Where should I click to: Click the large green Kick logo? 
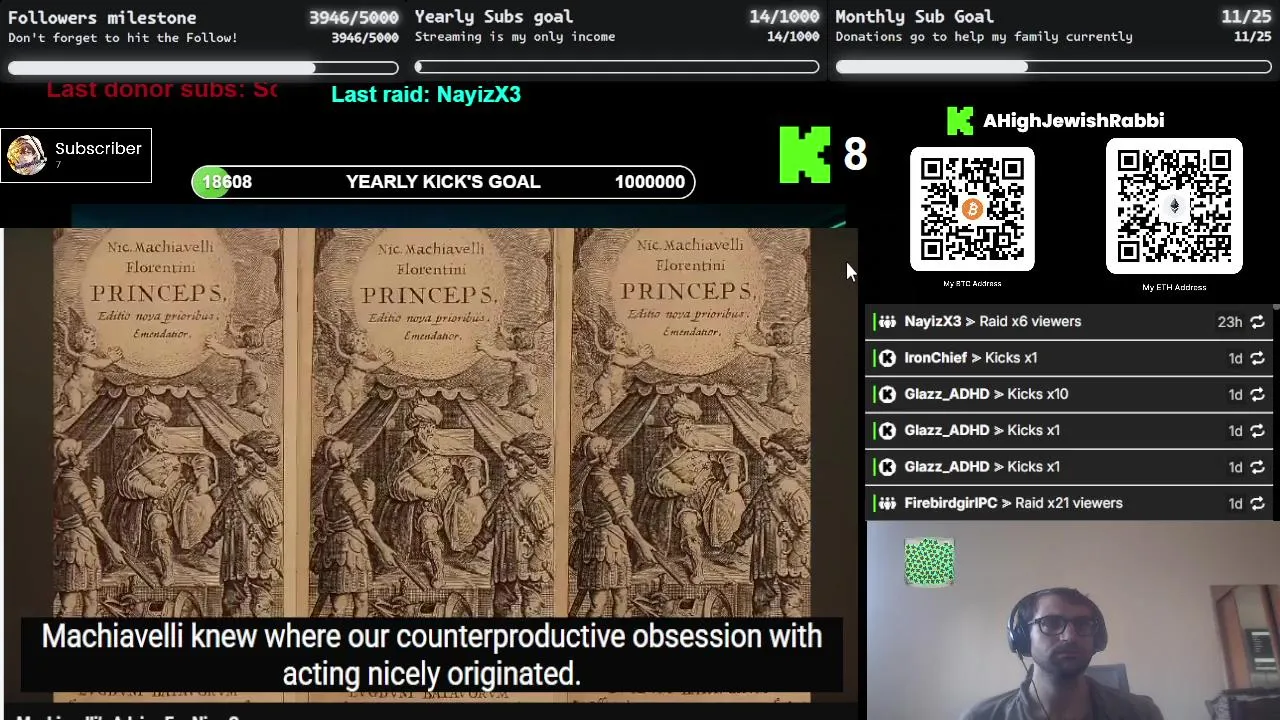[x=805, y=155]
